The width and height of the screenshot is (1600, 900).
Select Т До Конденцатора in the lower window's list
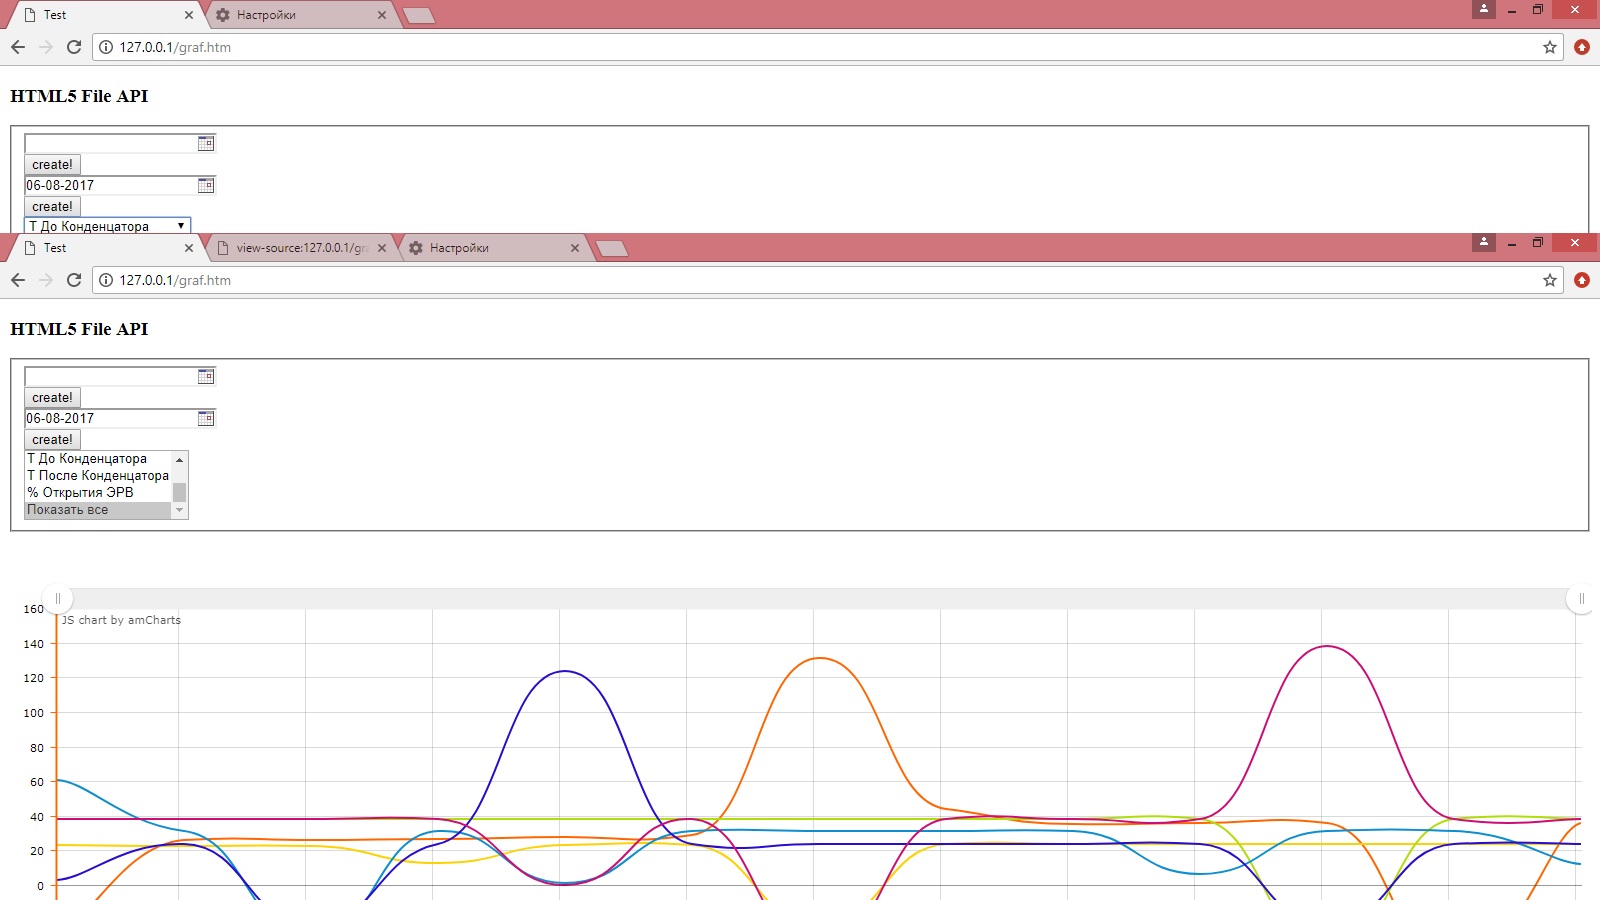pos(98,459)
